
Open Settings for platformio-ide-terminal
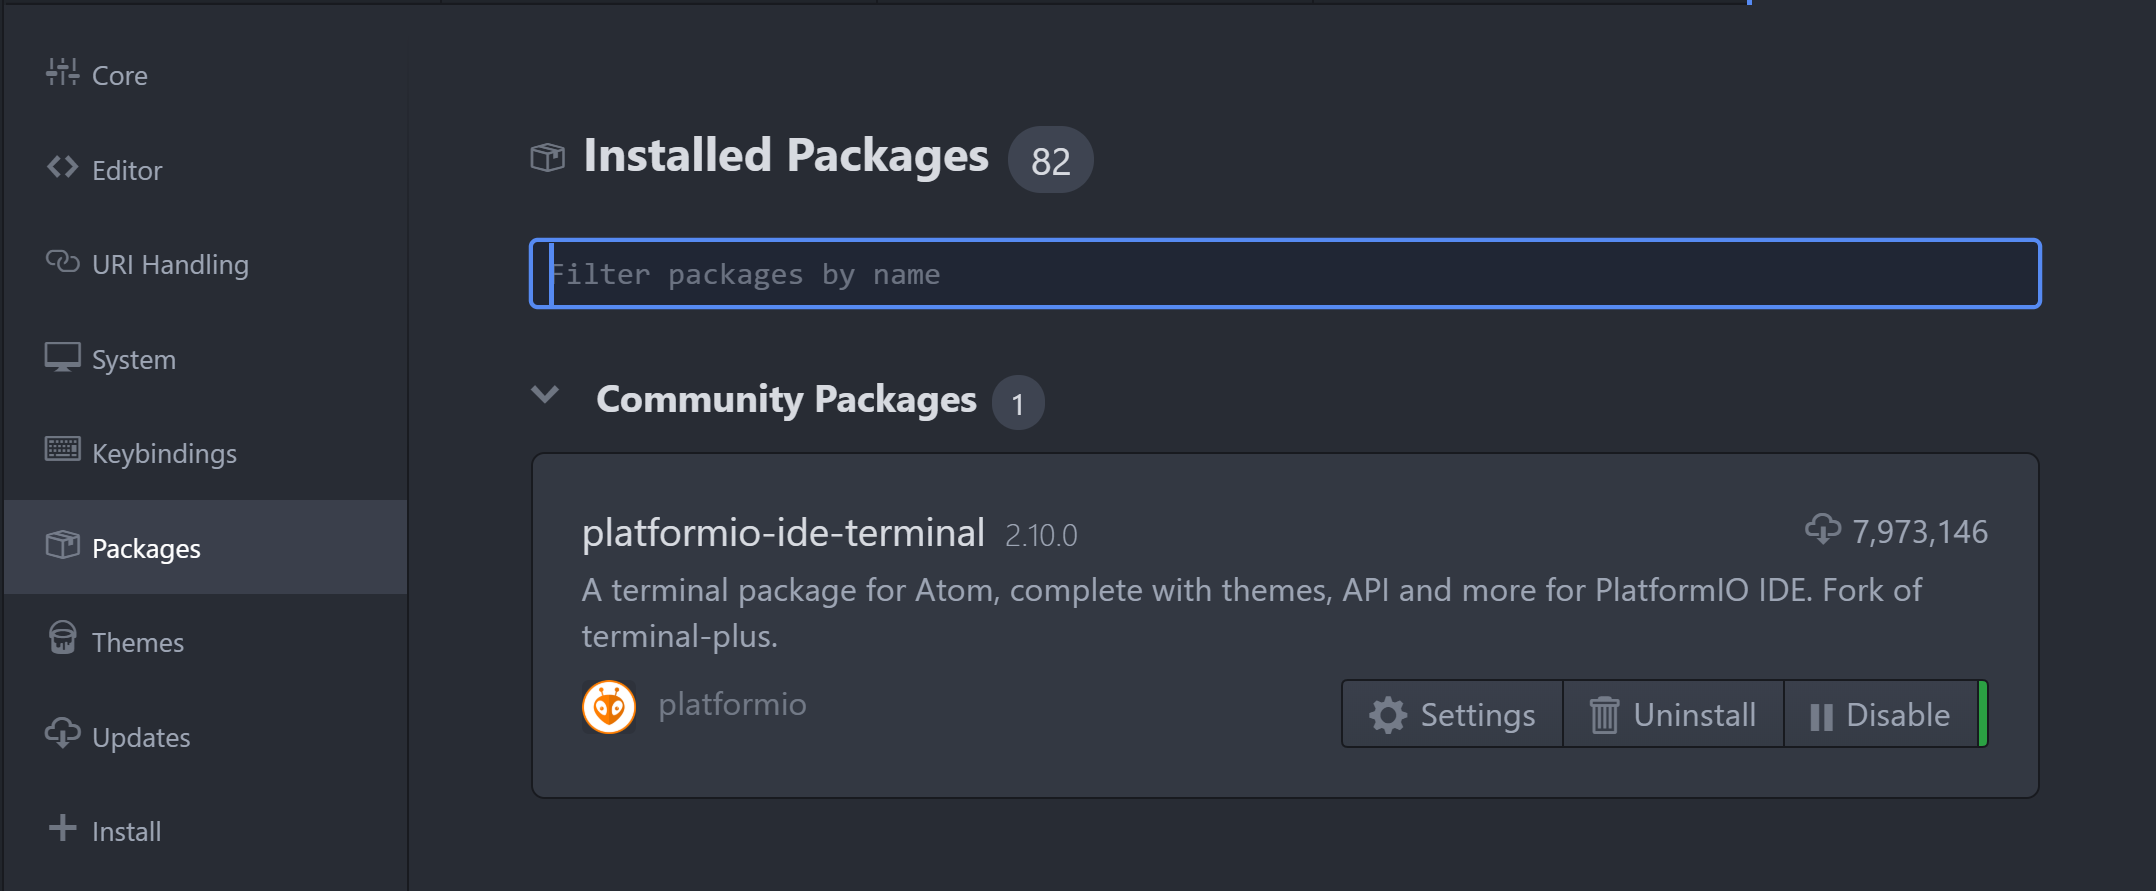click(1453, 715)
